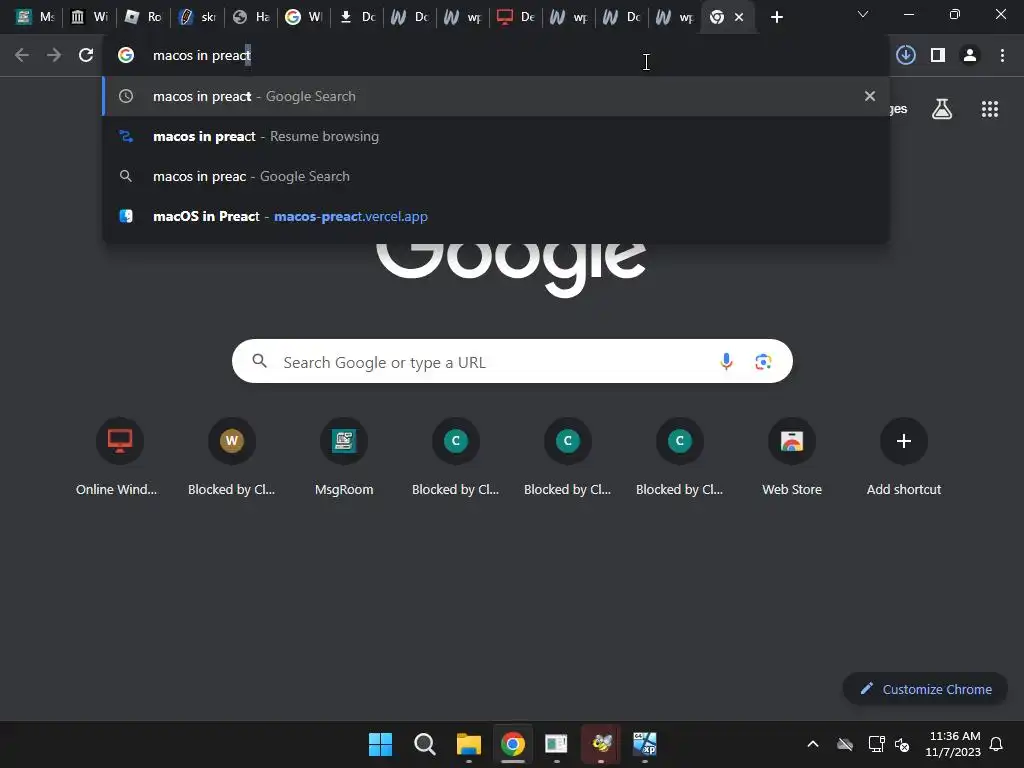Select 'macos in preac - Google Search' suggestion
Screen dimensions: 1024x768
point(496,176)
